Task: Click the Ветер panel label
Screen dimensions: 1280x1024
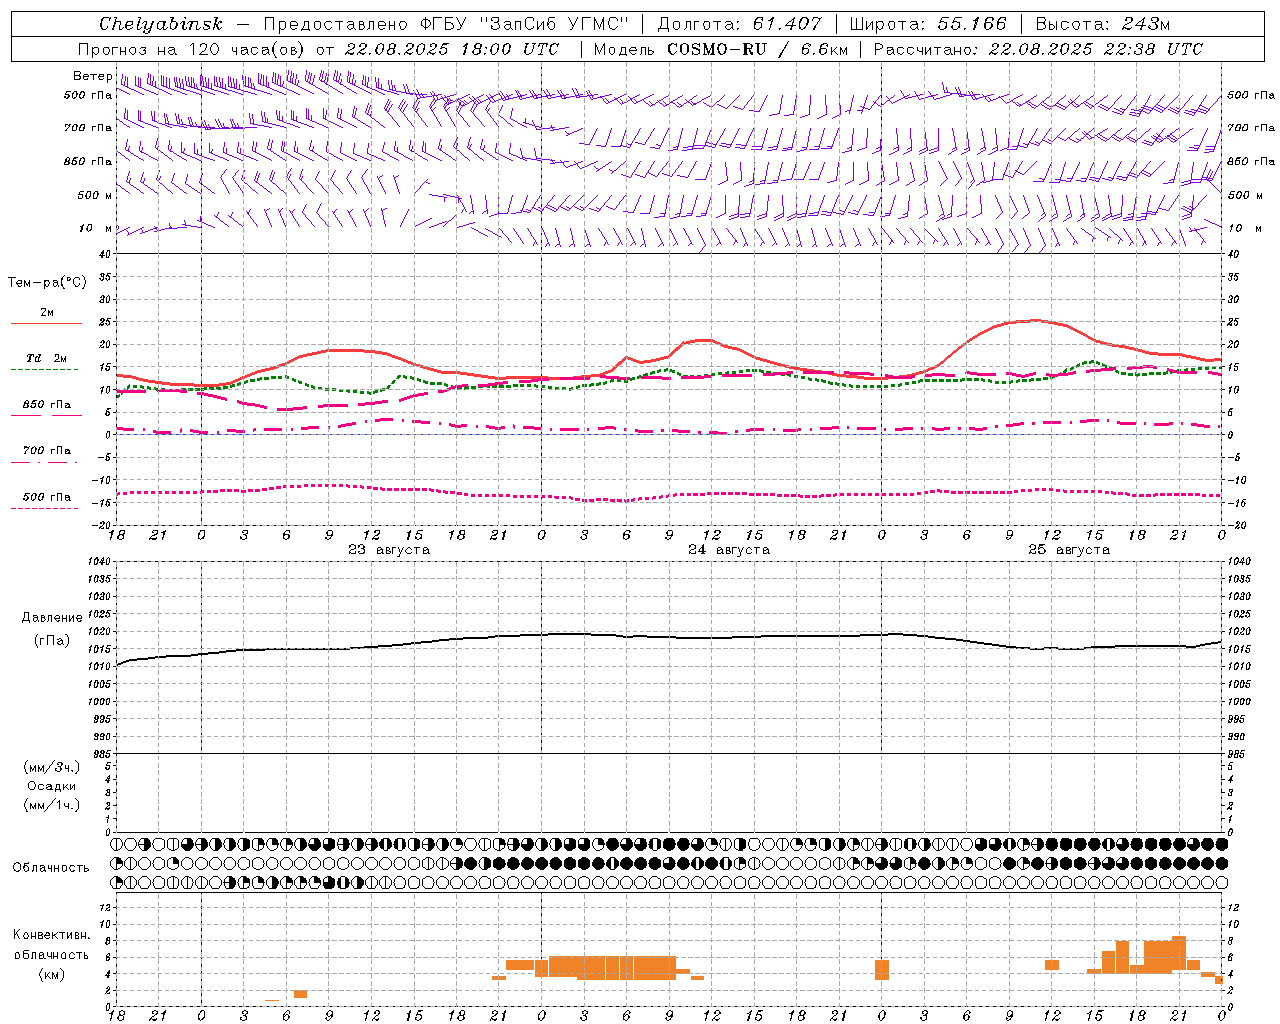Action: tap(92, 76)
